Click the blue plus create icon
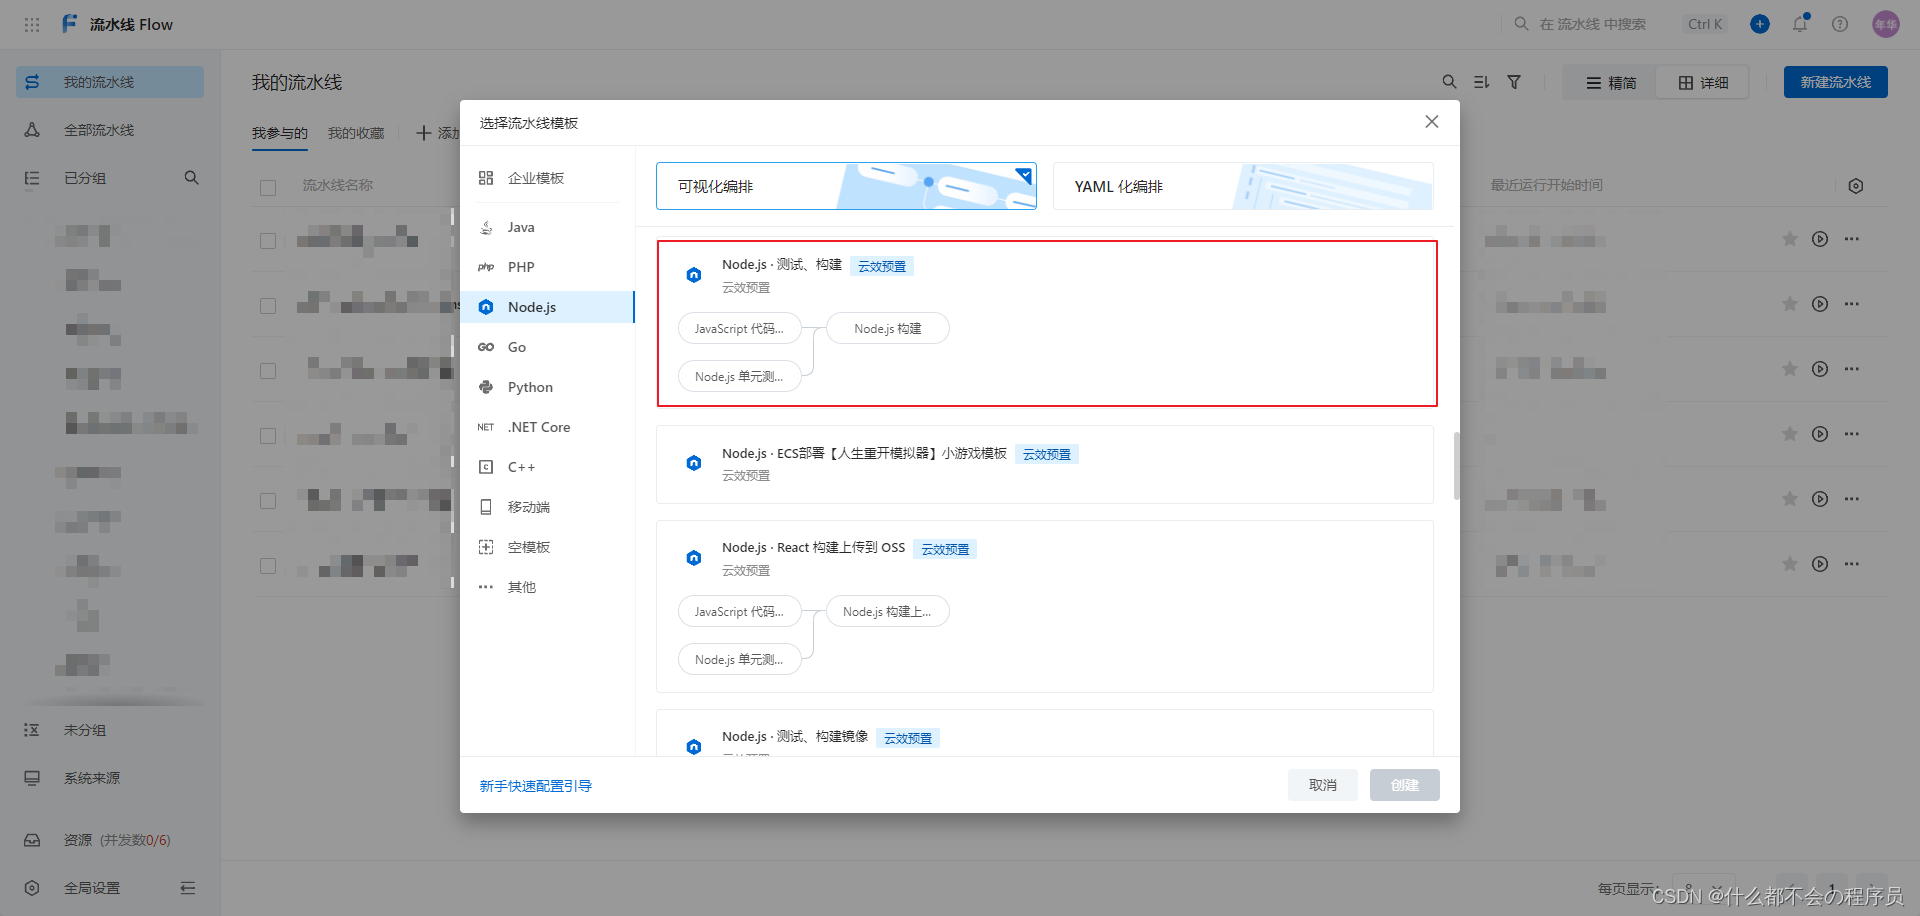Viewport: 1920px width, 916px height. 1760,24
